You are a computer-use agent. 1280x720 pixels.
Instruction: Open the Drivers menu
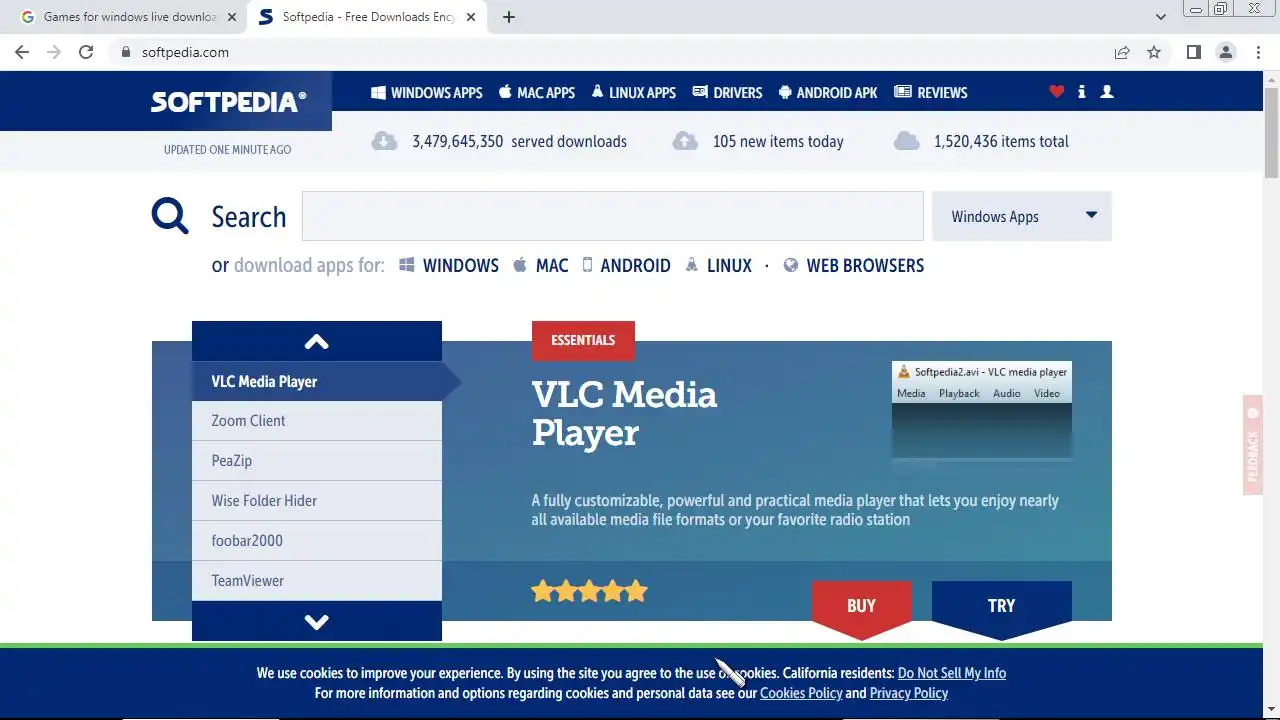pyautogui.click(x=728, y=92)
